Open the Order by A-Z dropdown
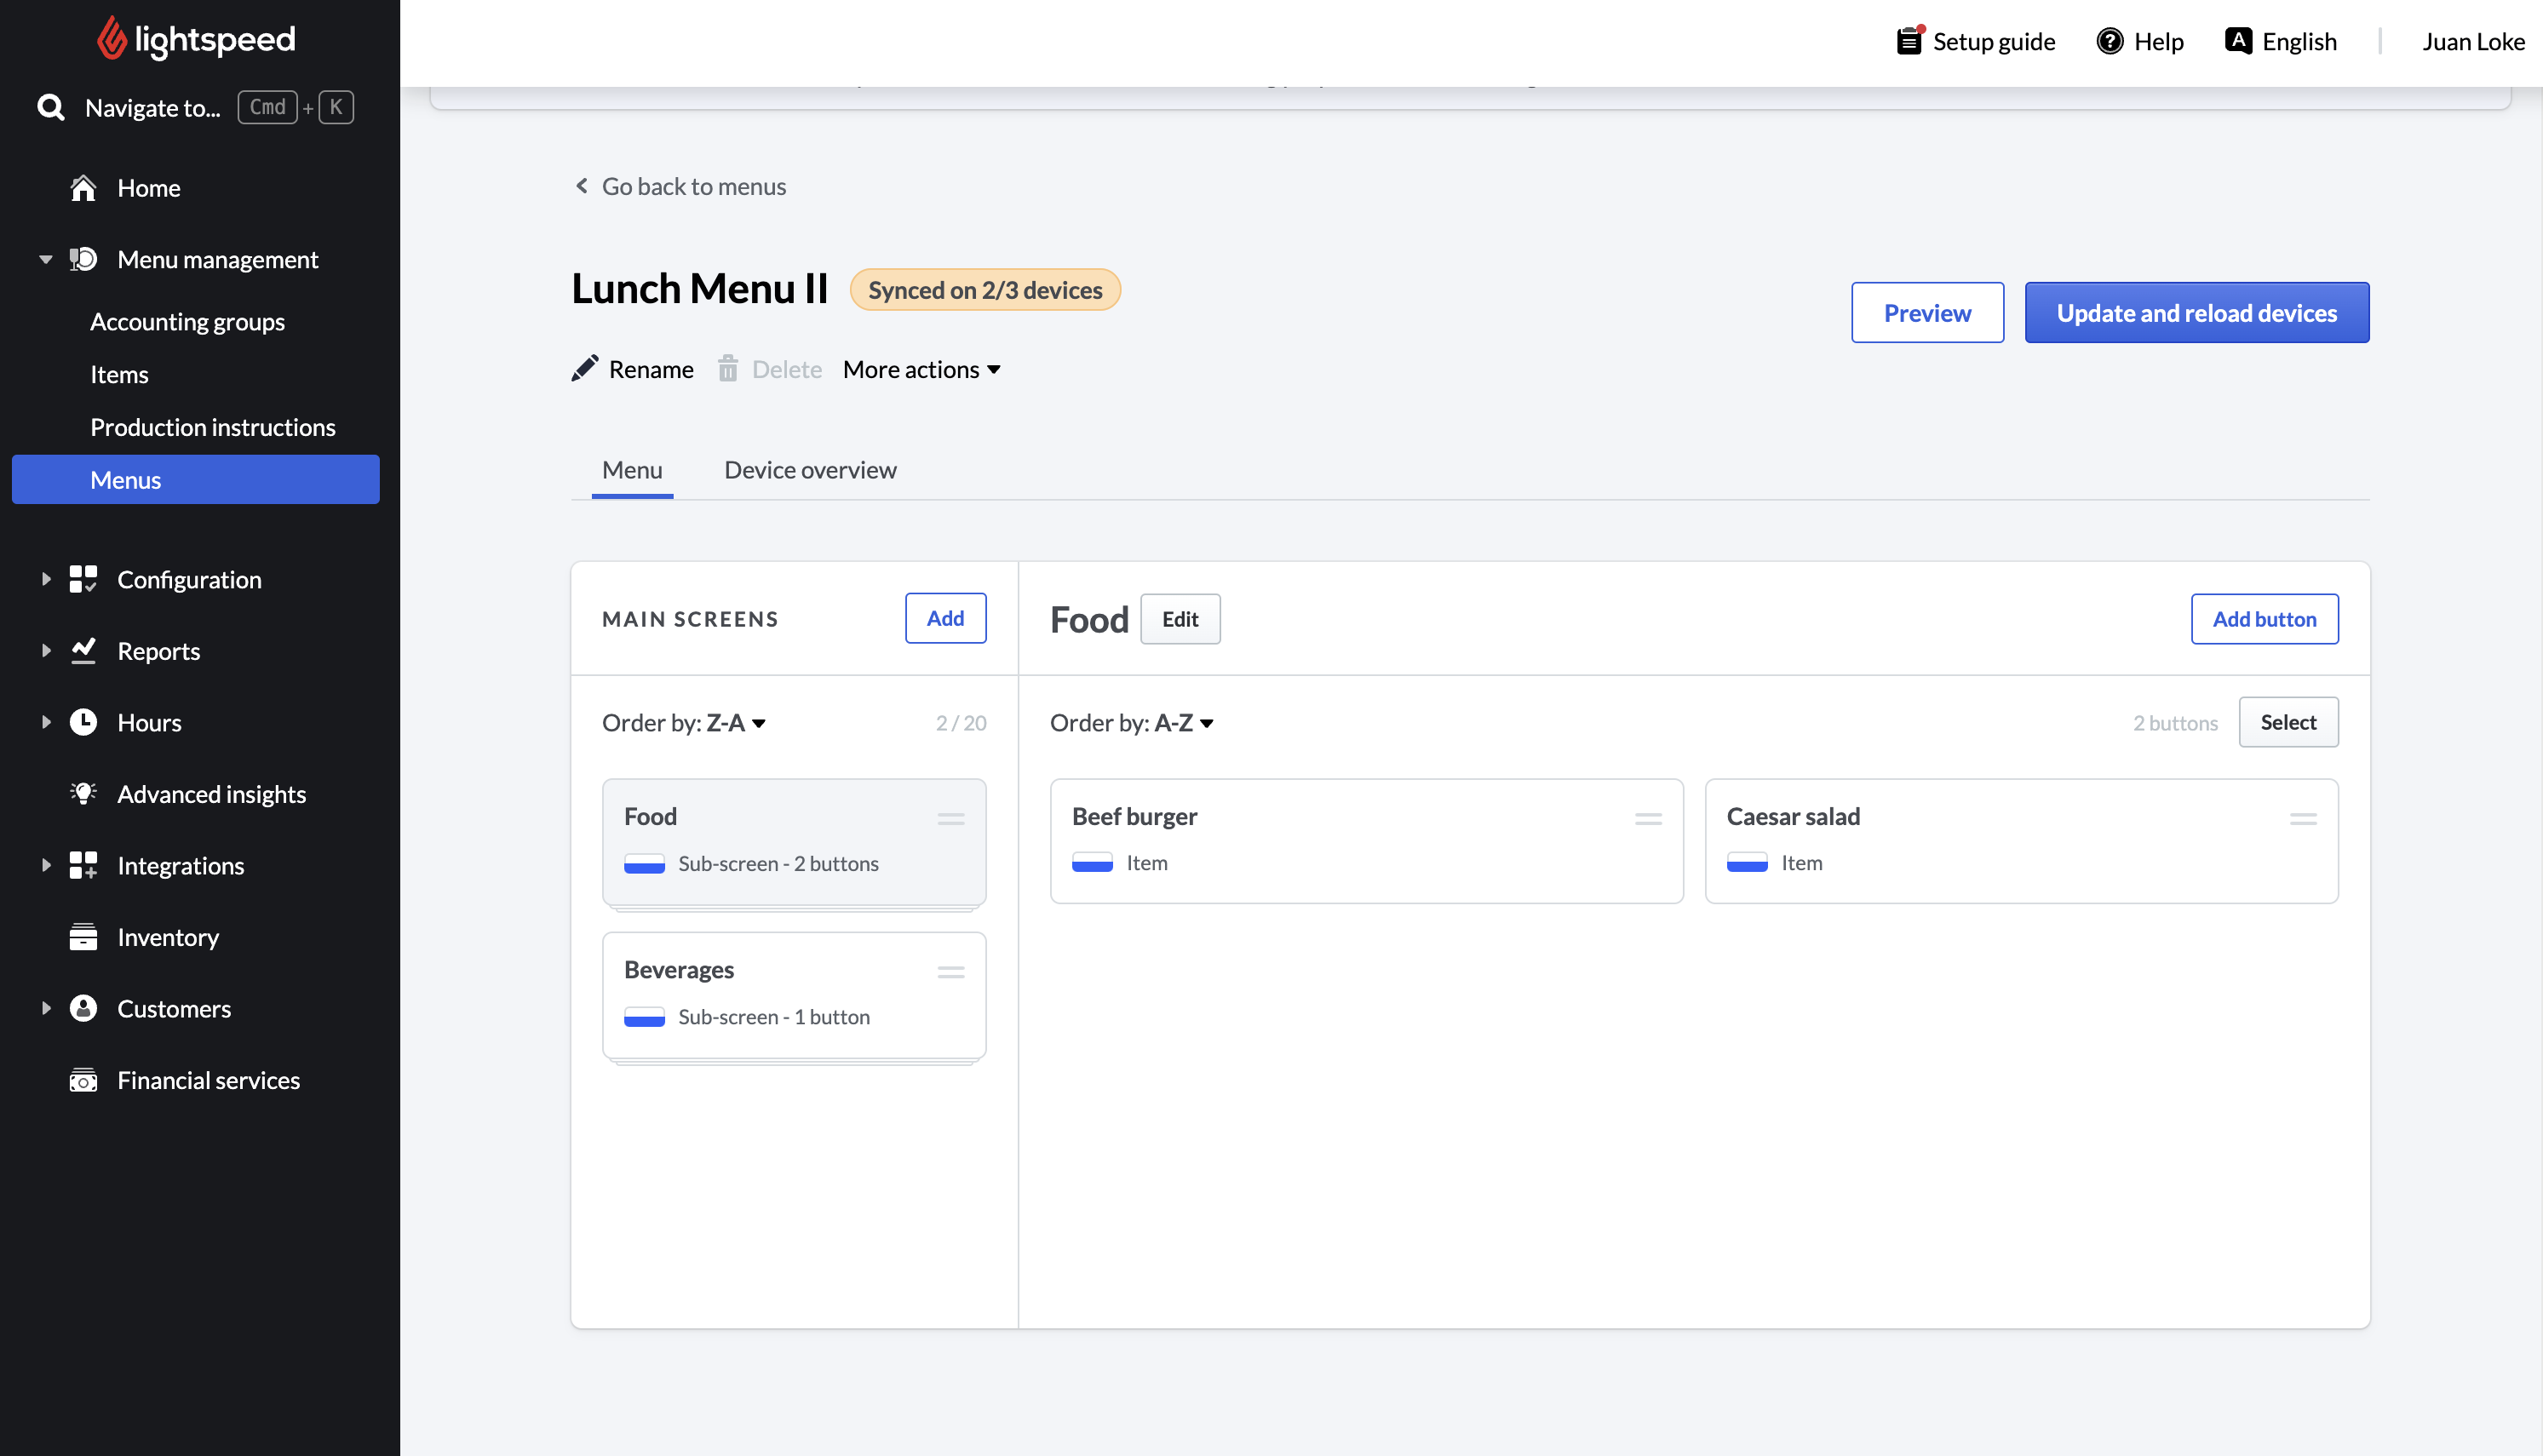The image size is (2543, 1456). click(x=1132, y=723)
